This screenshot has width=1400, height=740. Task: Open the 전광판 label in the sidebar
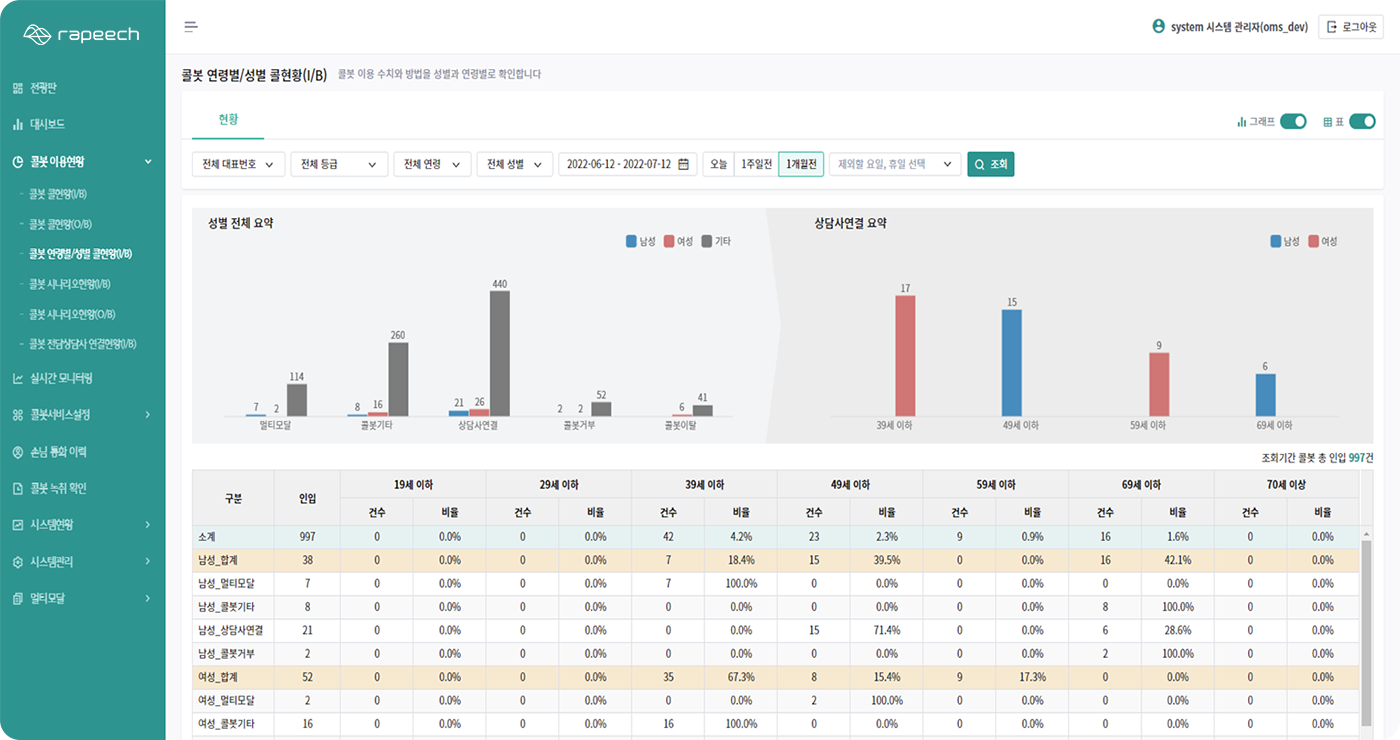click(44, 88)
